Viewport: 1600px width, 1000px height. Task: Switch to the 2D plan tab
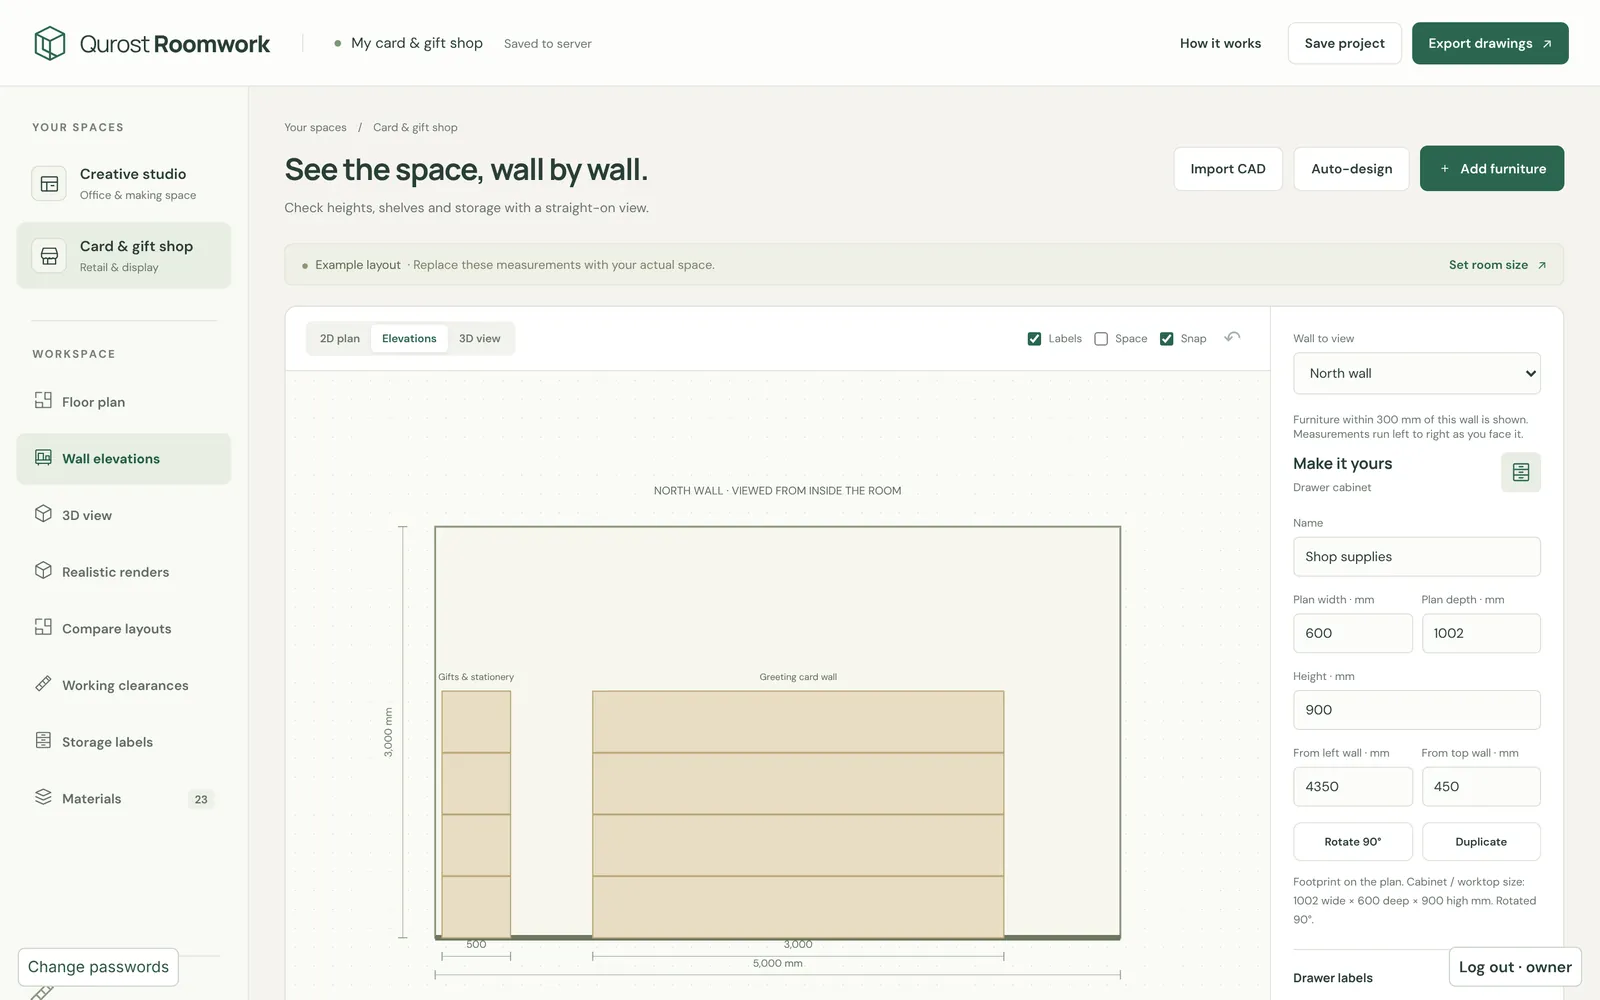click(340, 339)
